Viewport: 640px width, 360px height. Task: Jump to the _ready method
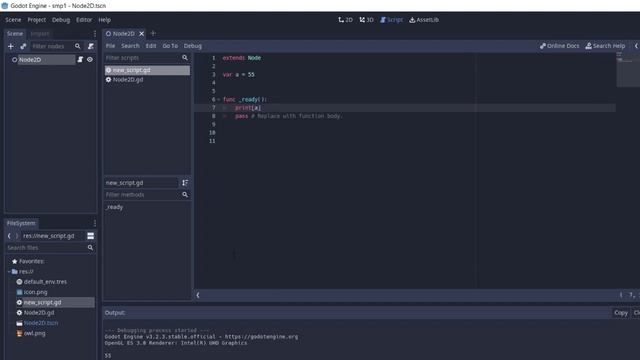pos(115,207)
